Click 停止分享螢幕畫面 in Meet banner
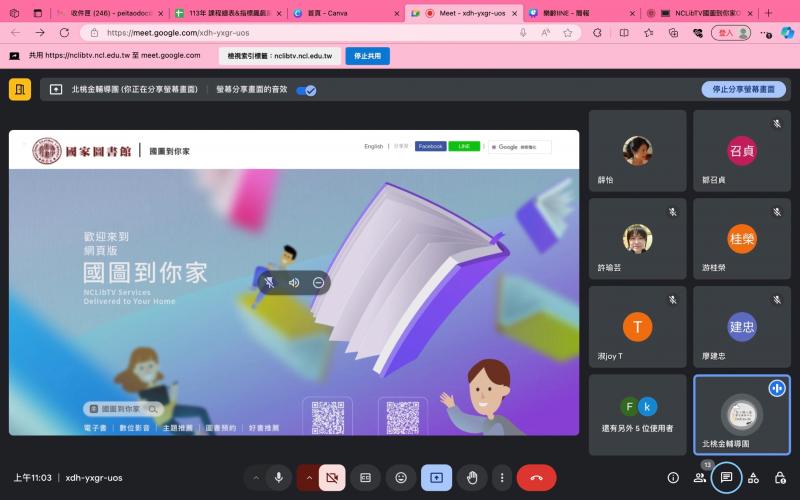 (743, 89)
